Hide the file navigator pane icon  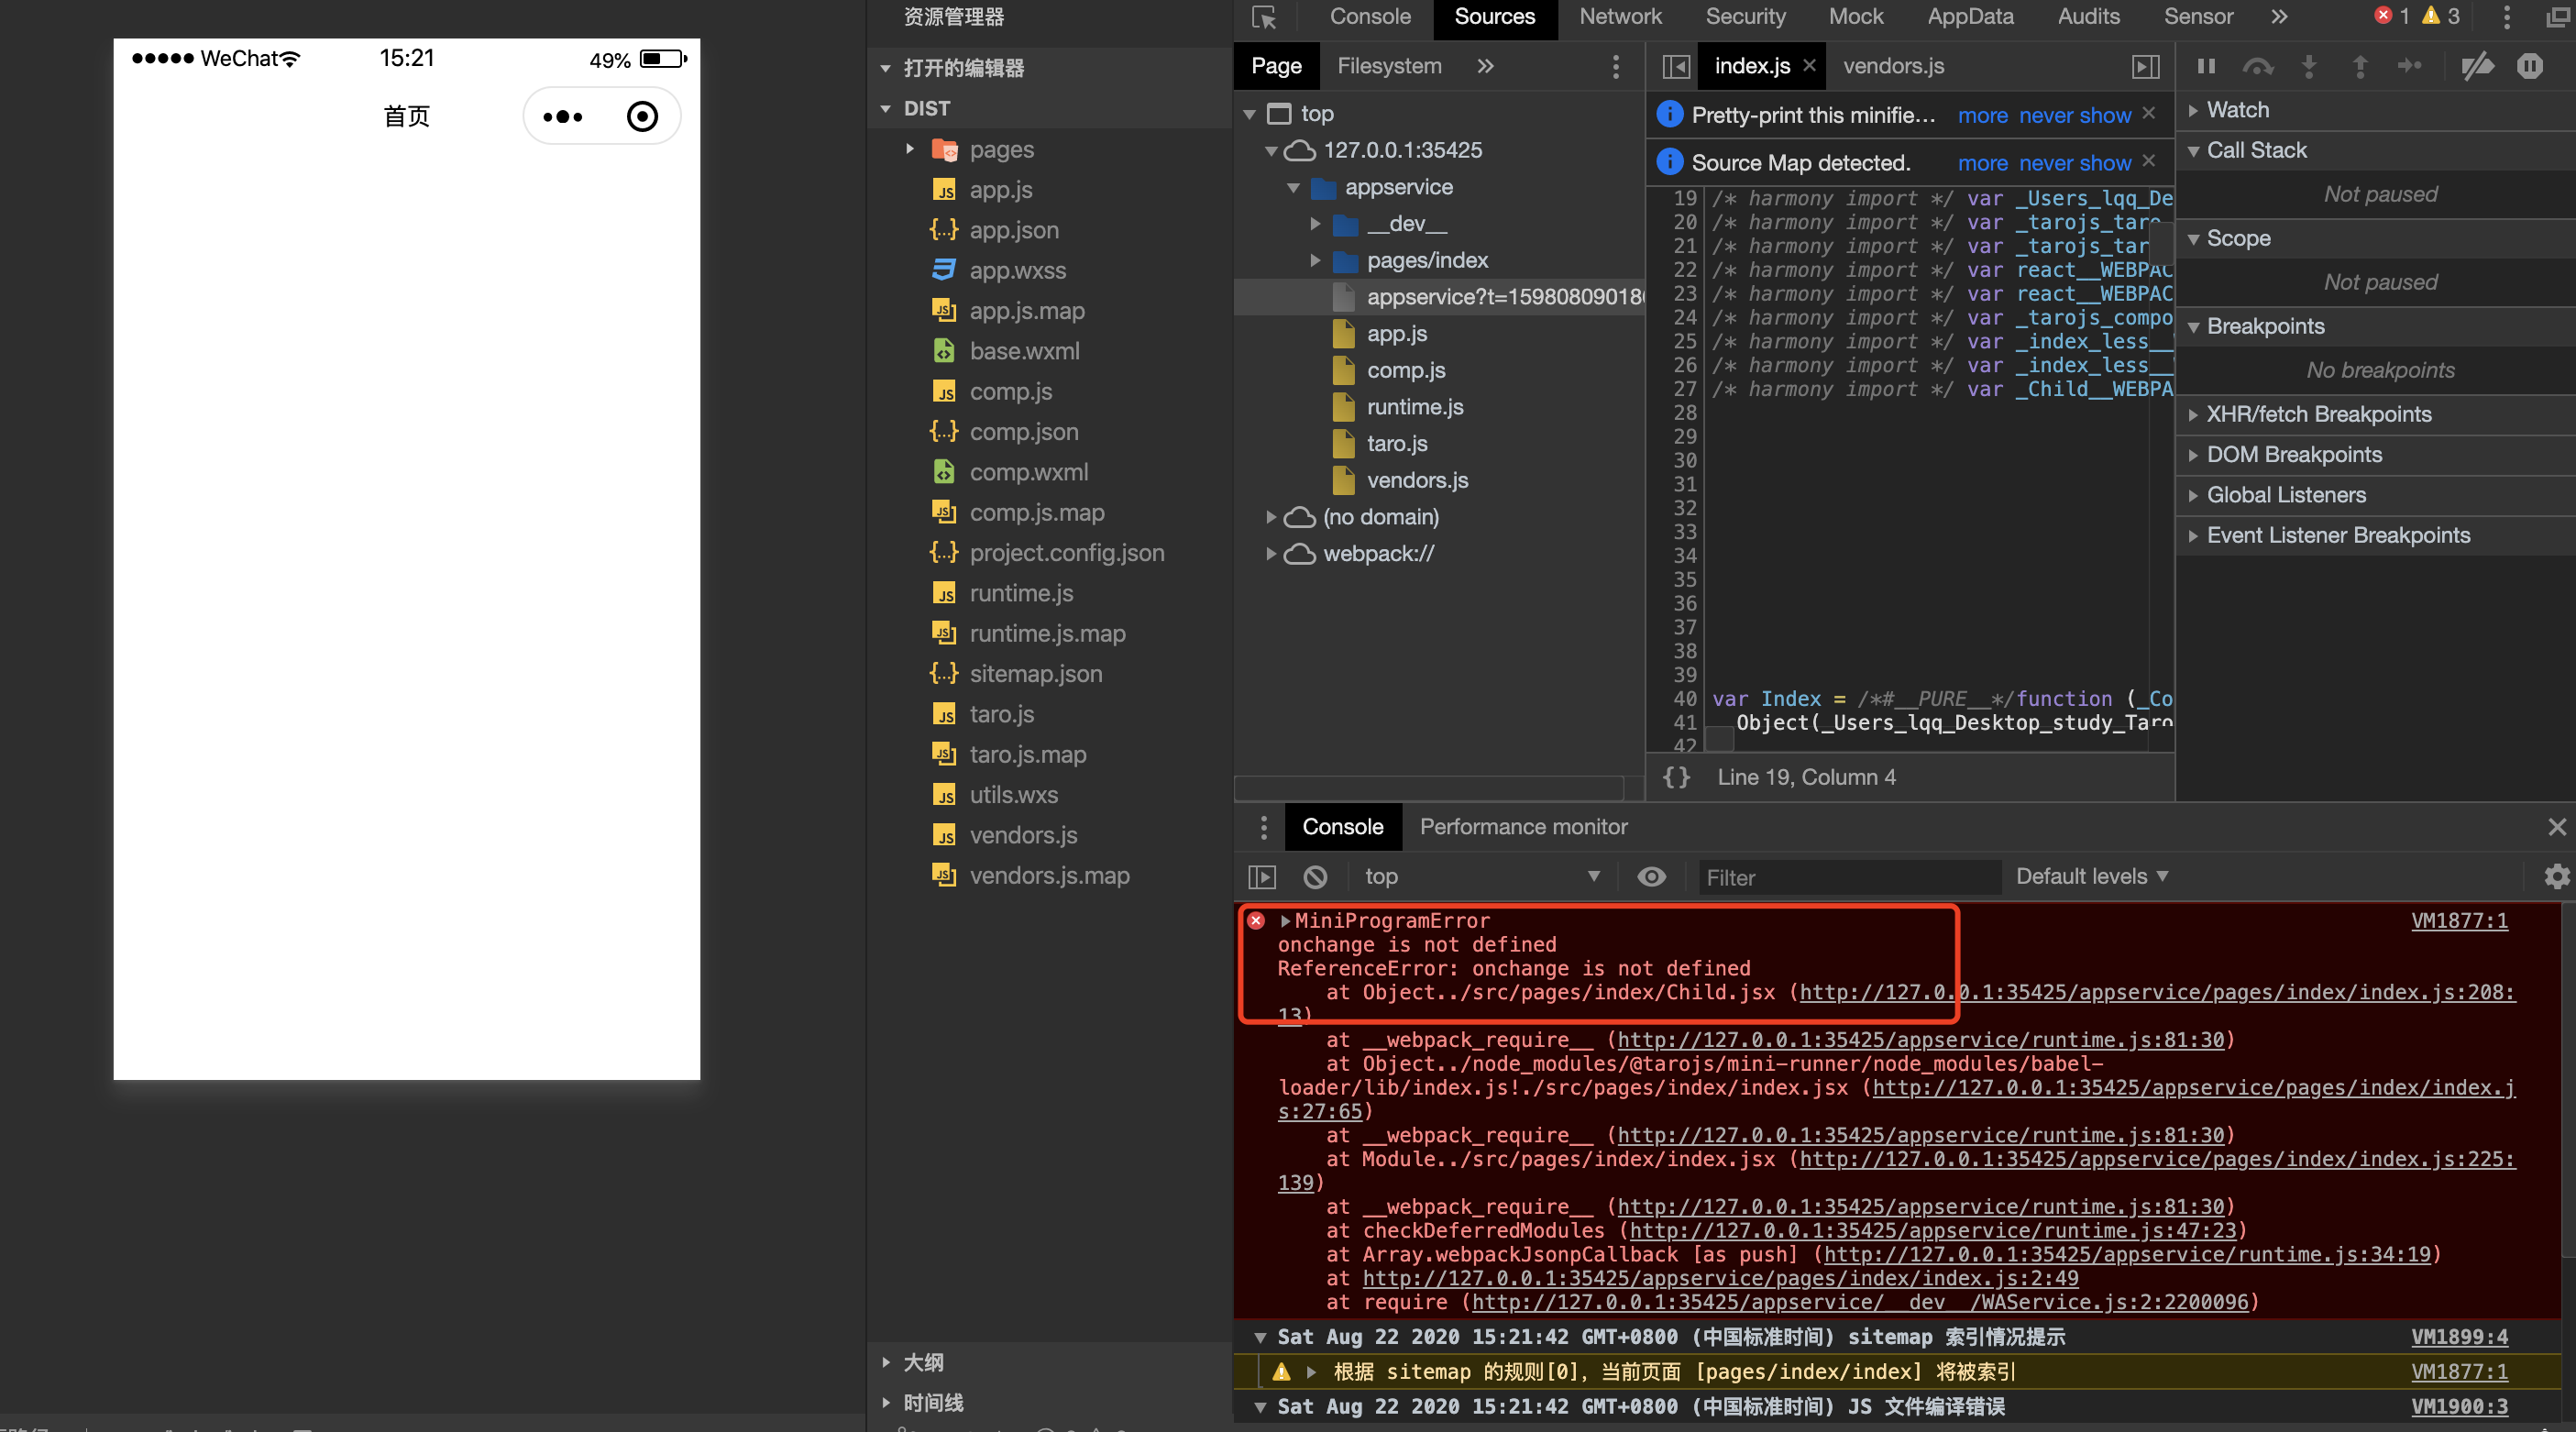[x=1676, y=66]
